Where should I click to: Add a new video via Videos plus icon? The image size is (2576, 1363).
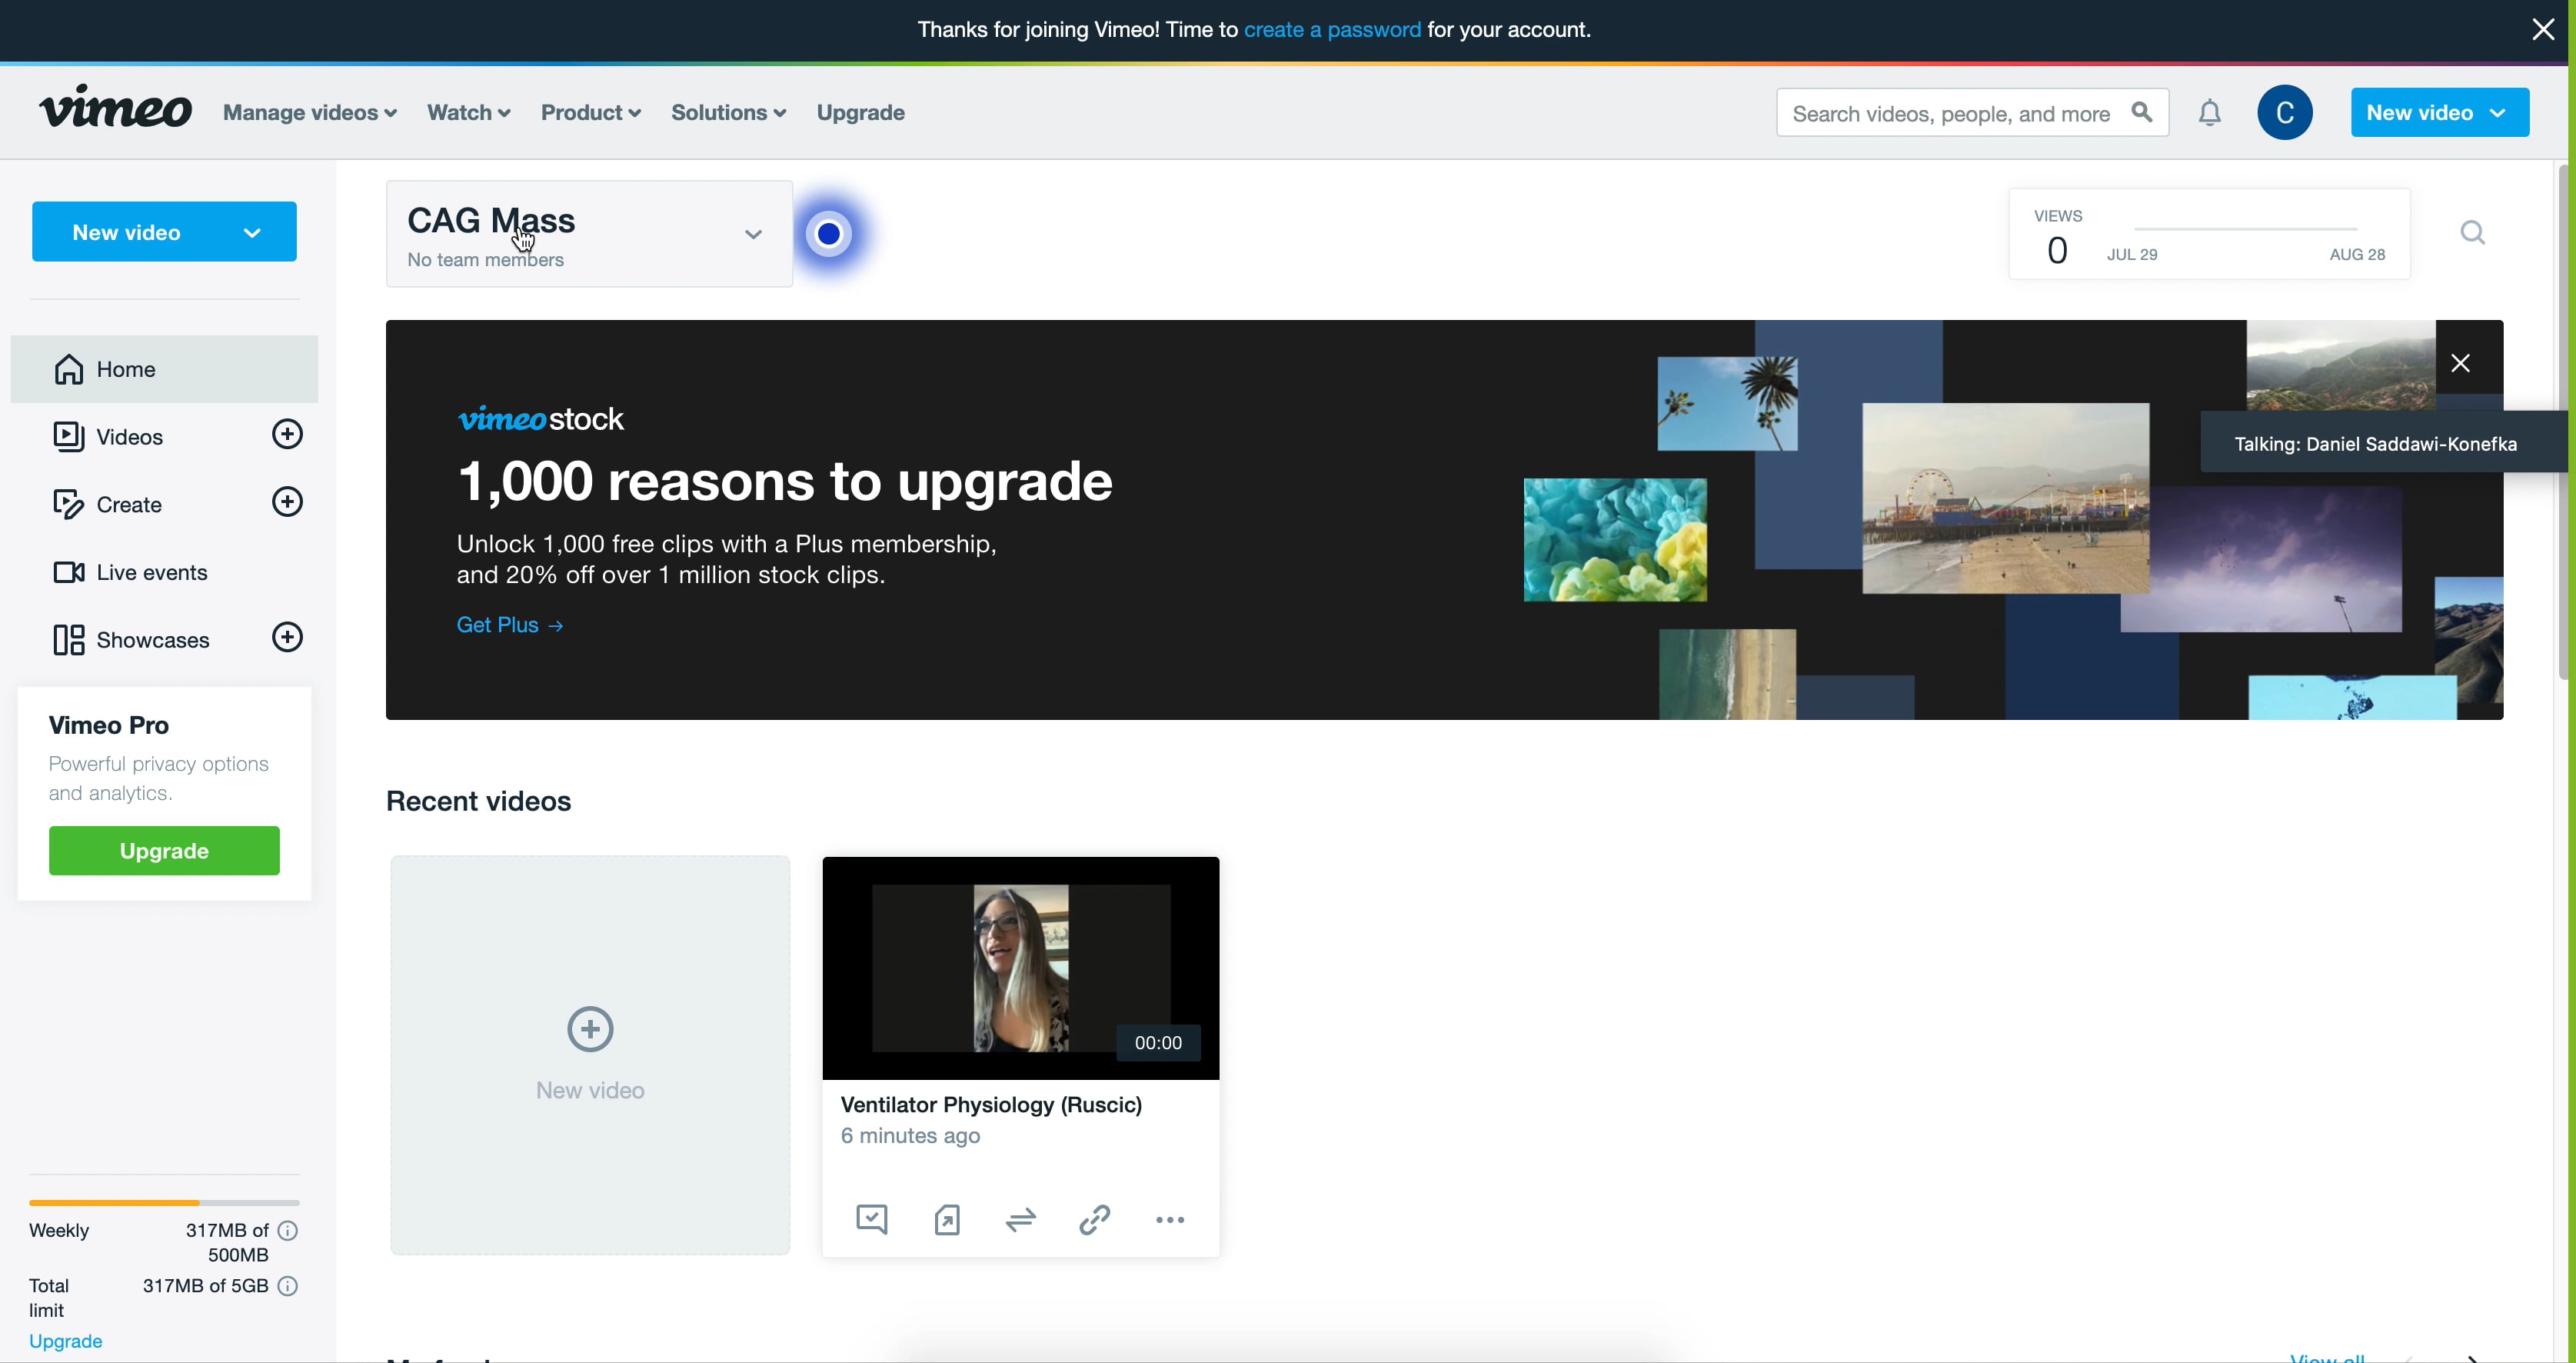click(x=287, y=434)
